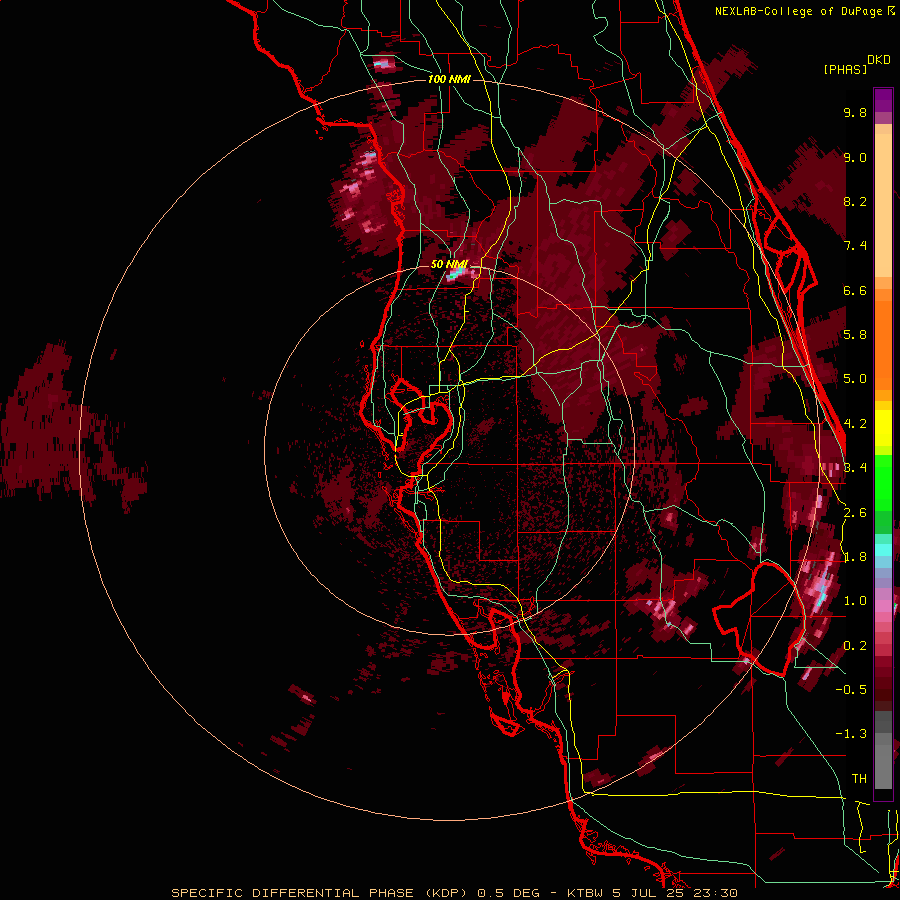Click the 1.0 value on the color scale
This screenshot has width=900, height=900.
point(855,601)
